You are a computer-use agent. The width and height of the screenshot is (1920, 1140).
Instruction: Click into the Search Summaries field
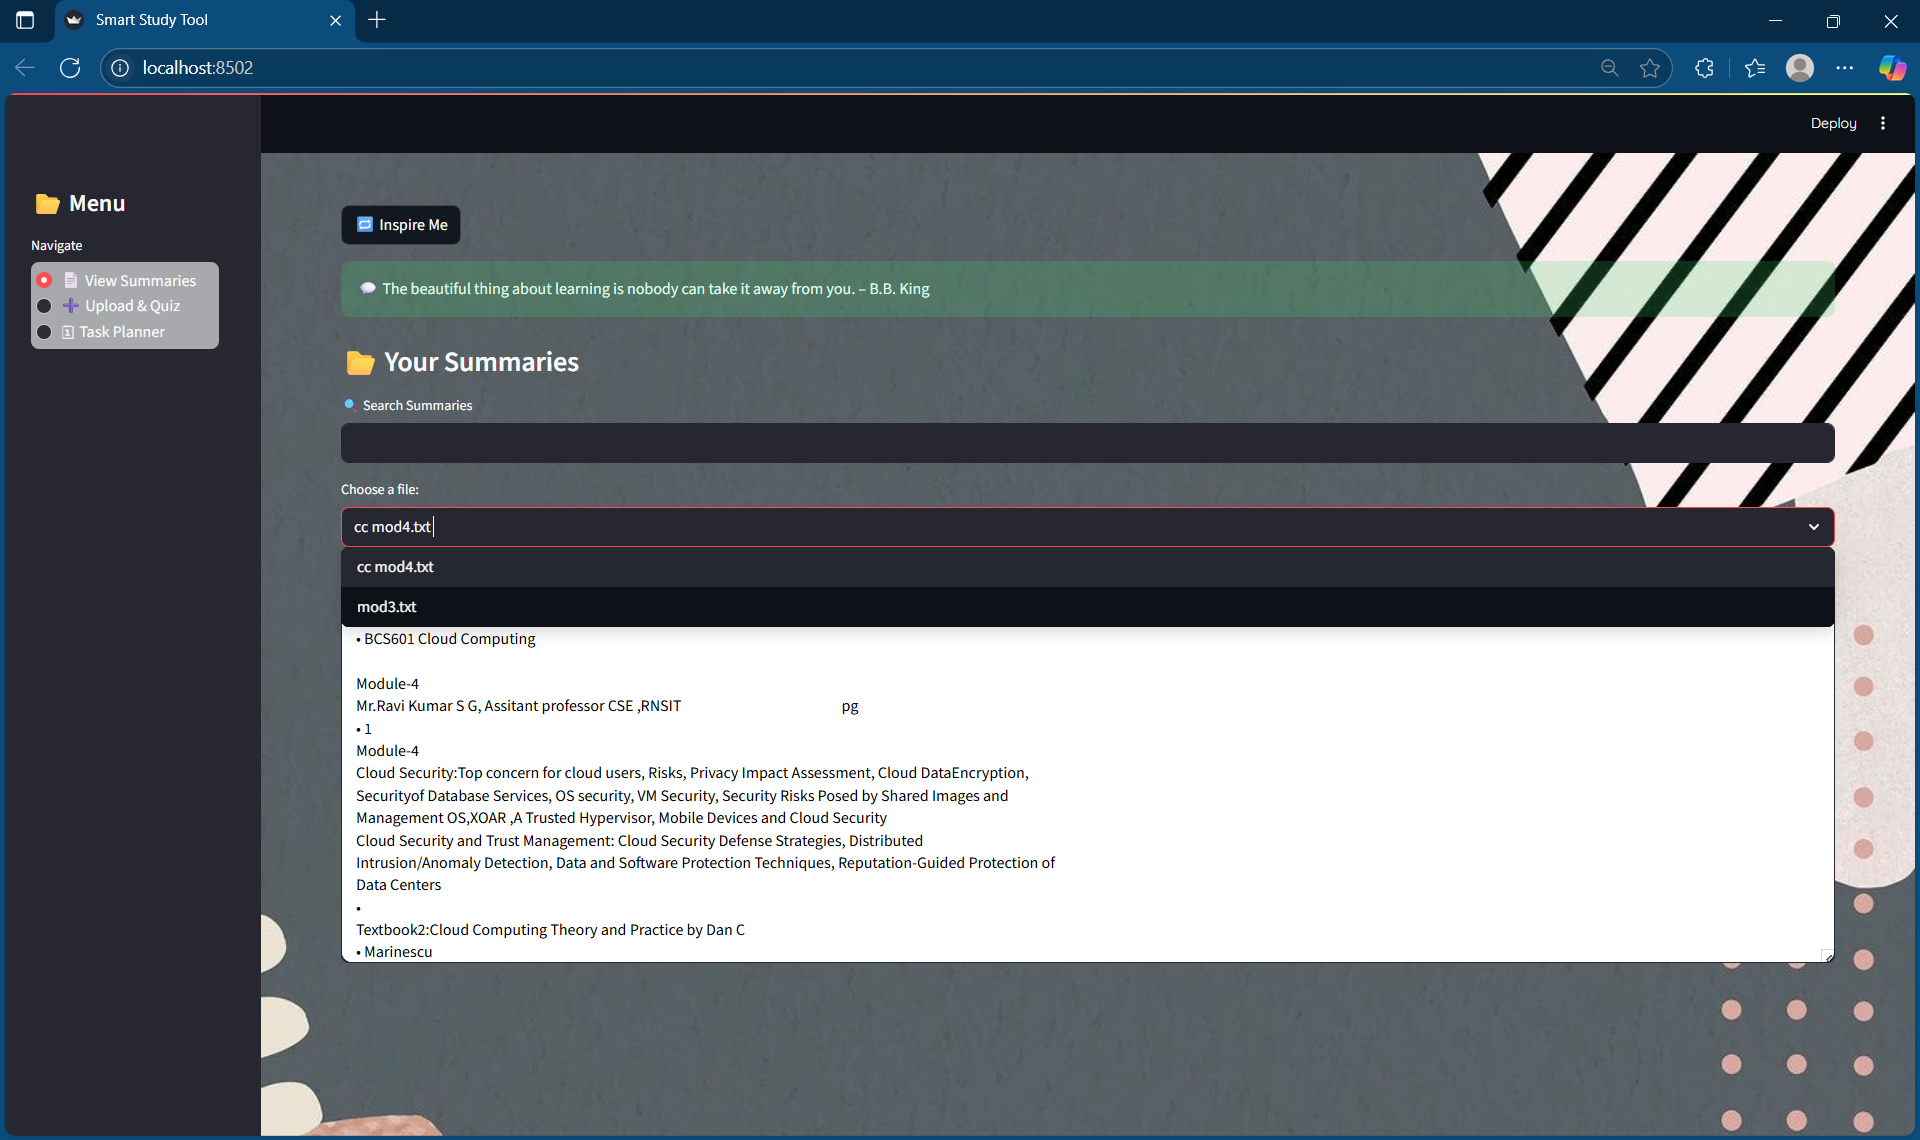(x=1087, y=443)
